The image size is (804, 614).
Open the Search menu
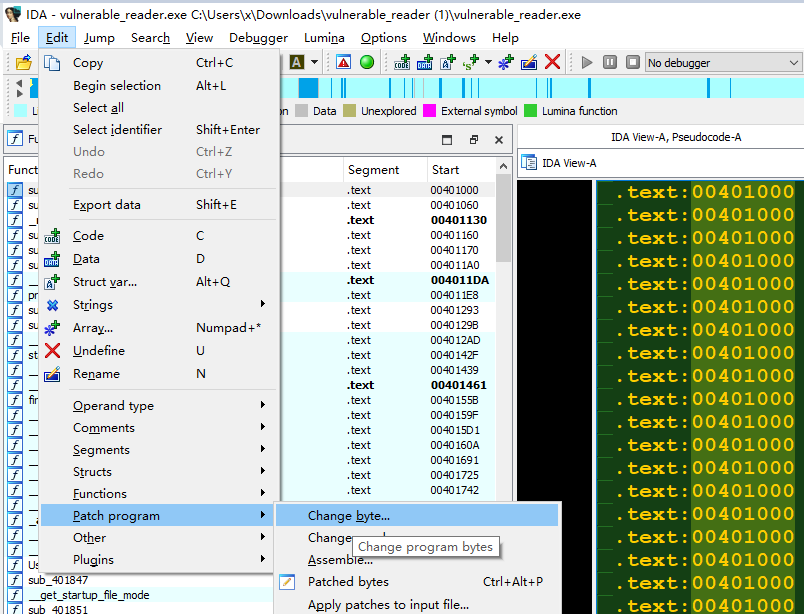coord(150,38)
